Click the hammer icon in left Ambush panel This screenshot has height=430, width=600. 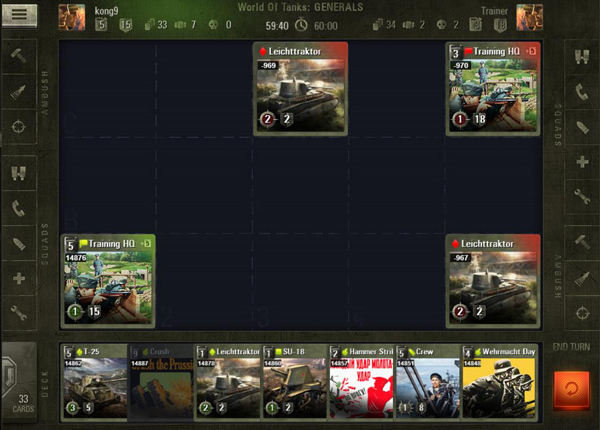(19, 57)
